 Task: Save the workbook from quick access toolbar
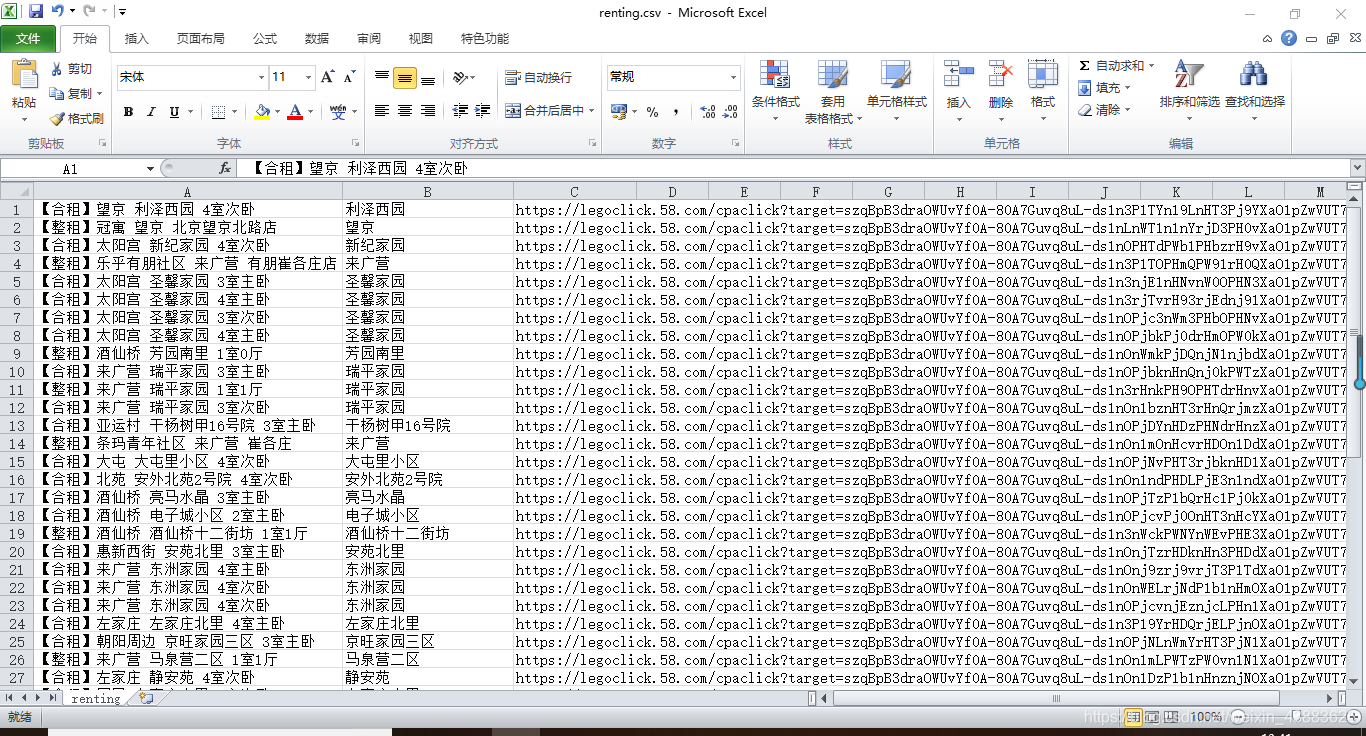(x=36, y=12)
